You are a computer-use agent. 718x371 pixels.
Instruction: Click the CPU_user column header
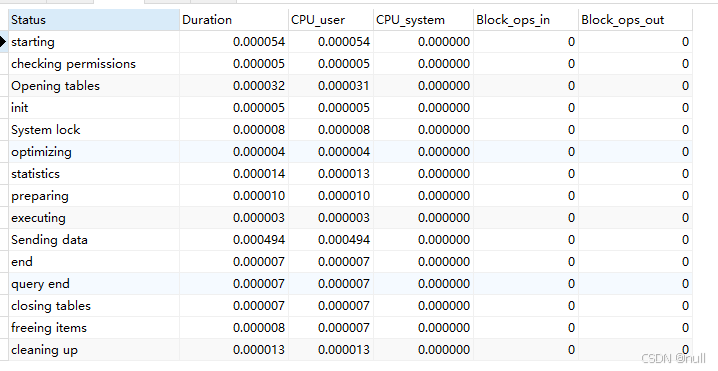point(331,20)
